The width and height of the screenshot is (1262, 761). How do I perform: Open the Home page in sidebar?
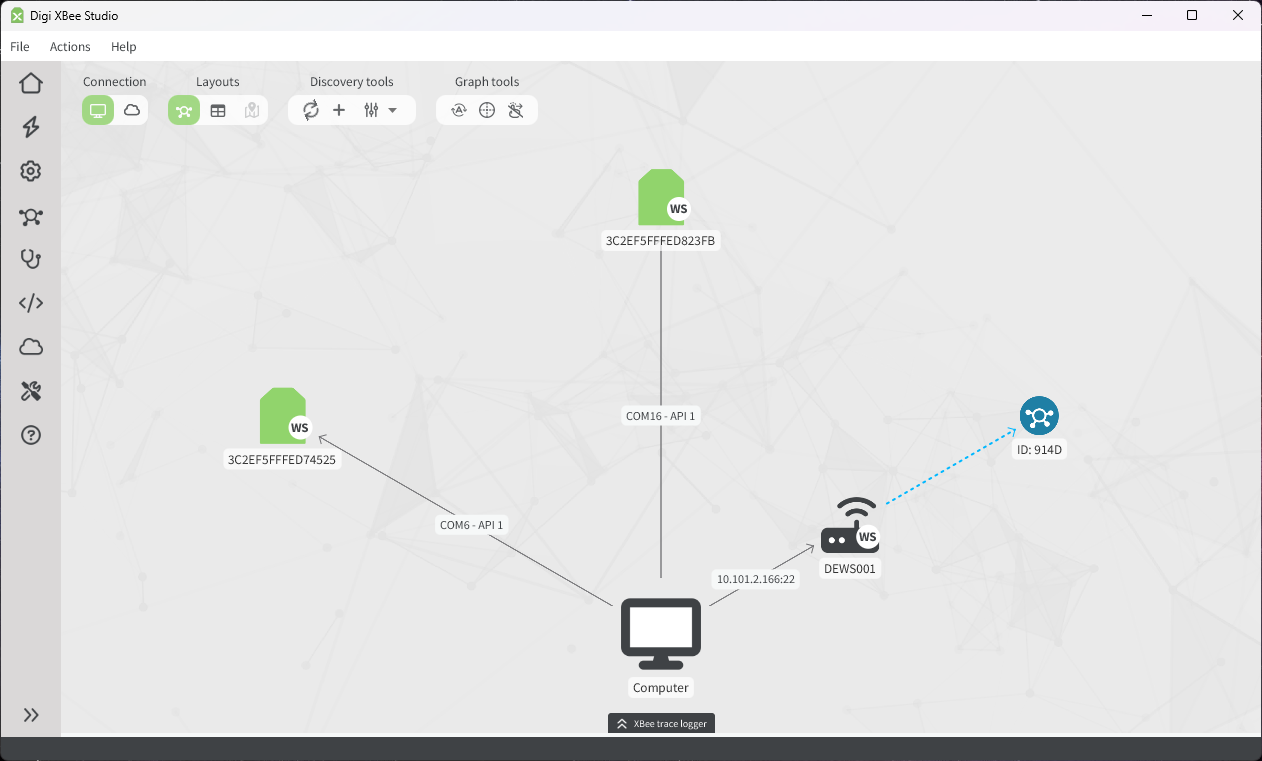31,83
